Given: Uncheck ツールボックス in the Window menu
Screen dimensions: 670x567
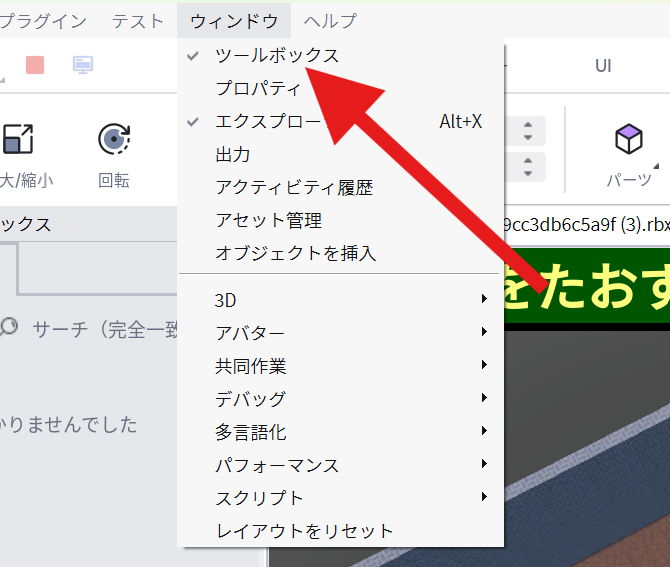Looking at the screenshot, I should point(277,56).
